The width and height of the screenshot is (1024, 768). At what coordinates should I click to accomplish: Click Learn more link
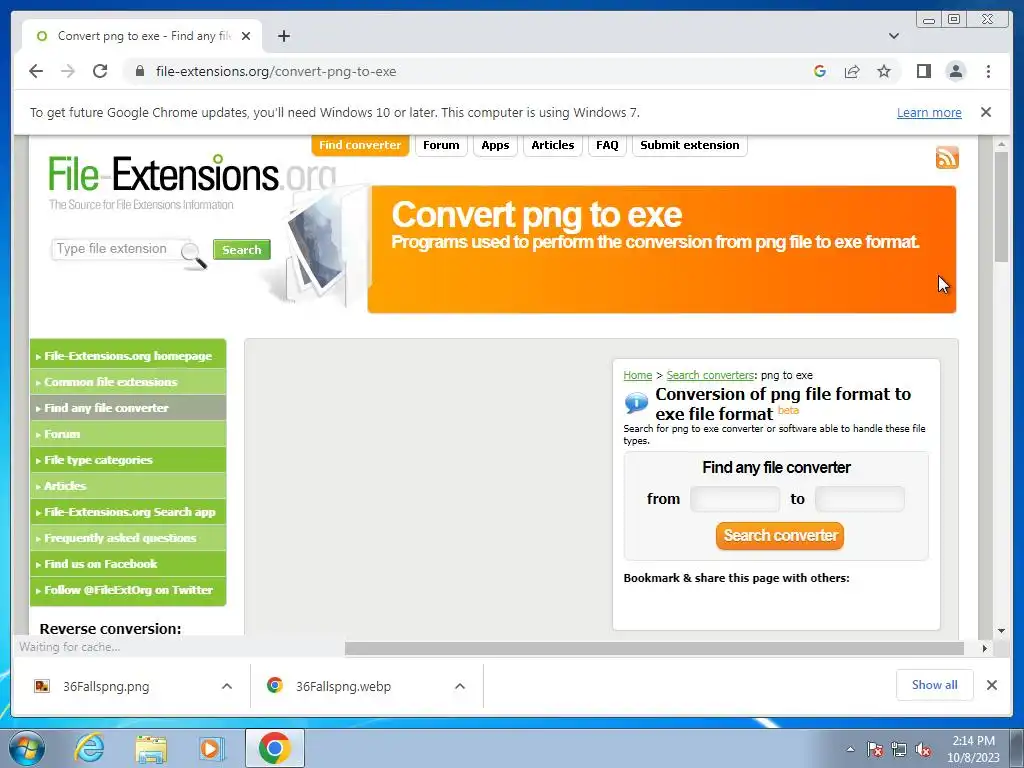[929, 112]
